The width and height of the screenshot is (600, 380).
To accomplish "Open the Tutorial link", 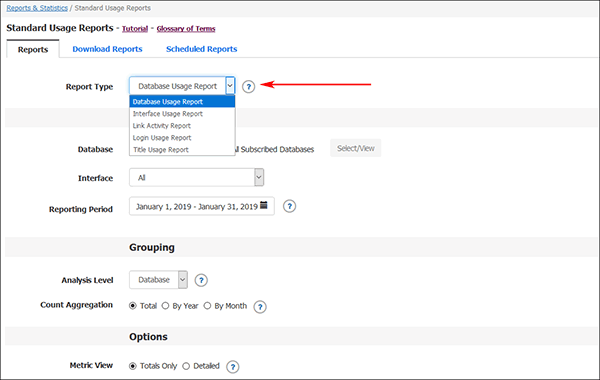I will (135, 29).
